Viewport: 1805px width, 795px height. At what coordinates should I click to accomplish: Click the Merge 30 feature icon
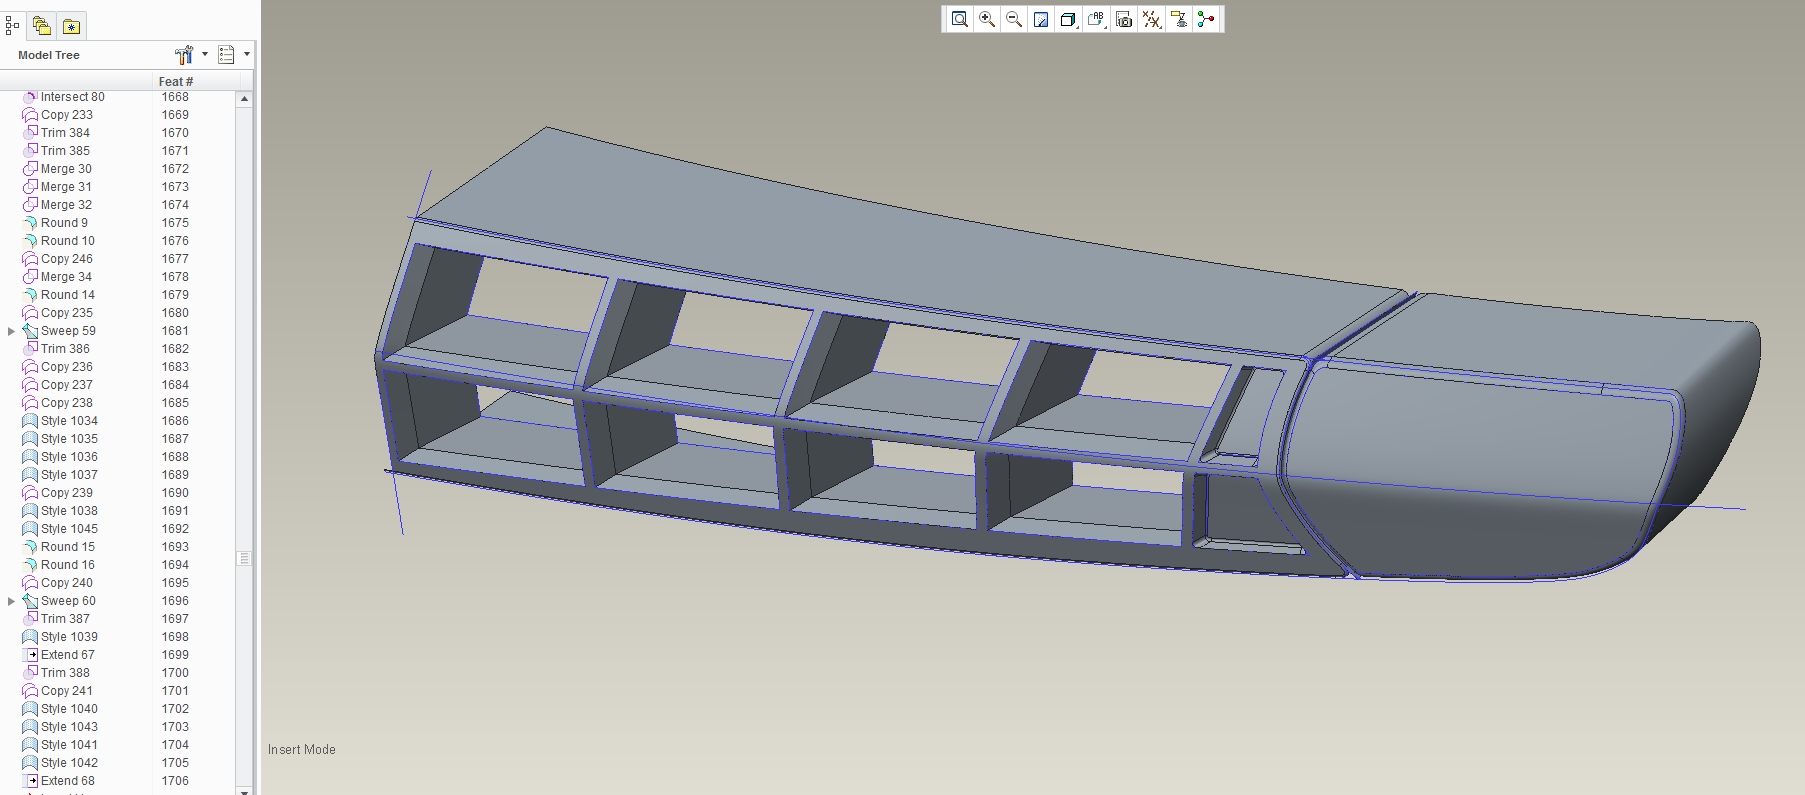(x=30, y=169)
